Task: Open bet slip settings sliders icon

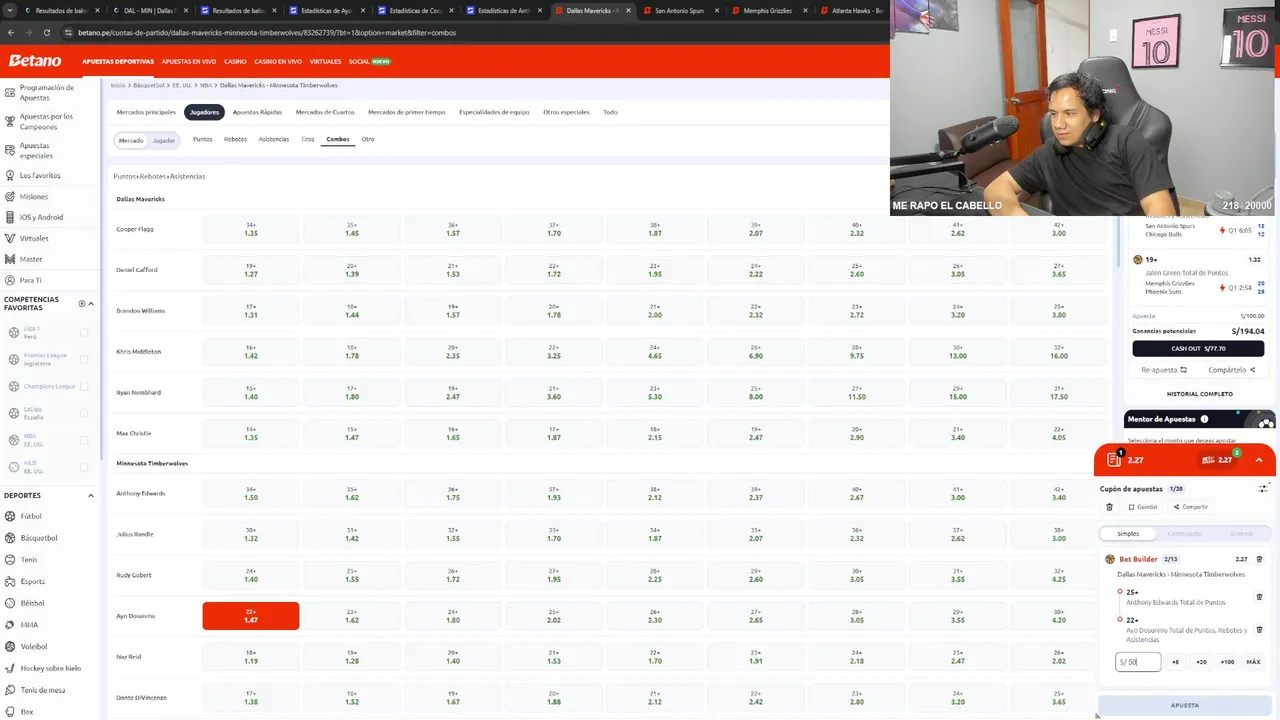Action: (x=1263, y=489)
